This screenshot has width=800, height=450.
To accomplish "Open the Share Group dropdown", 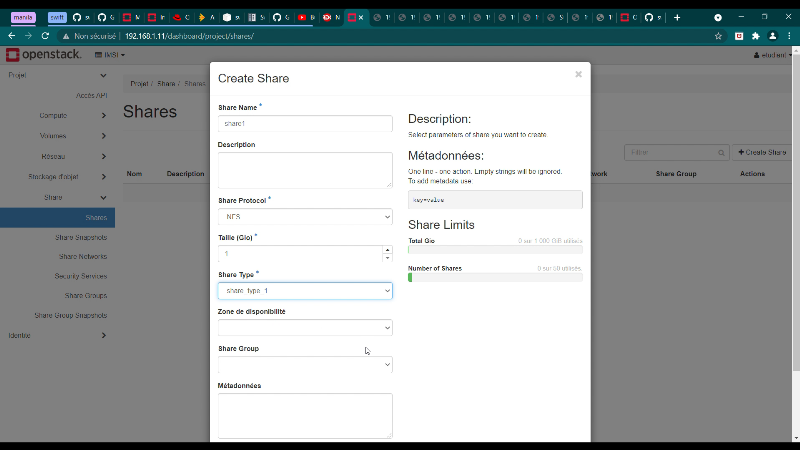I will point(305,364).
